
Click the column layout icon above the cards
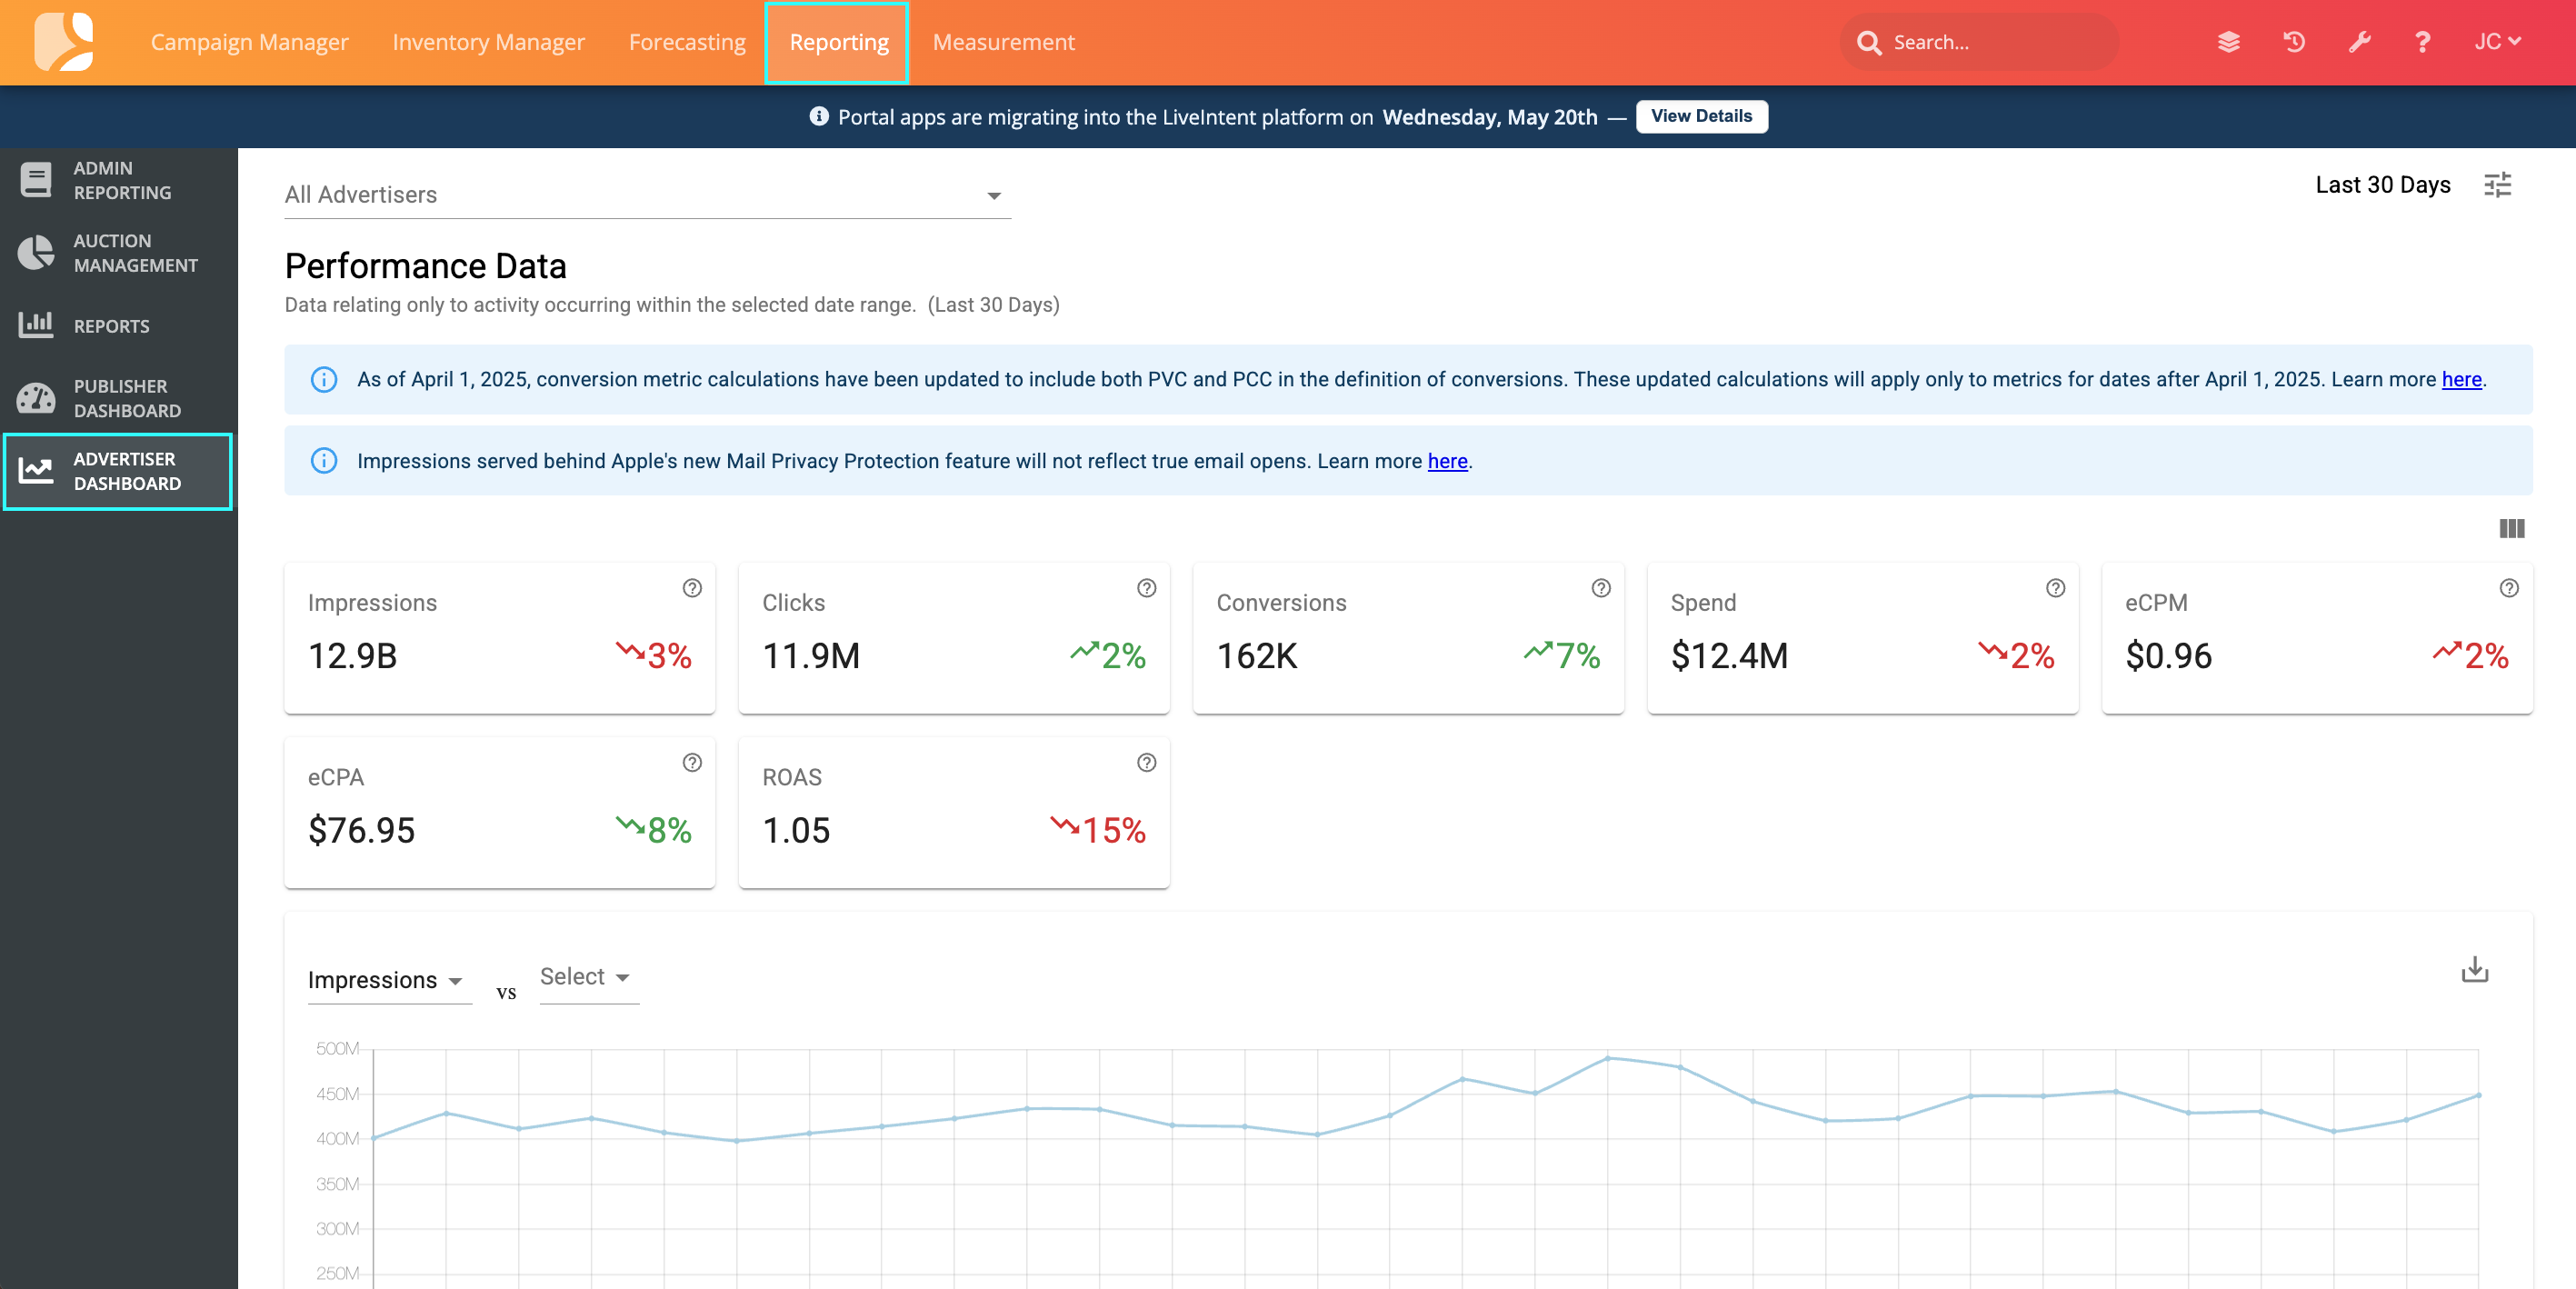tap(2512, 528)
